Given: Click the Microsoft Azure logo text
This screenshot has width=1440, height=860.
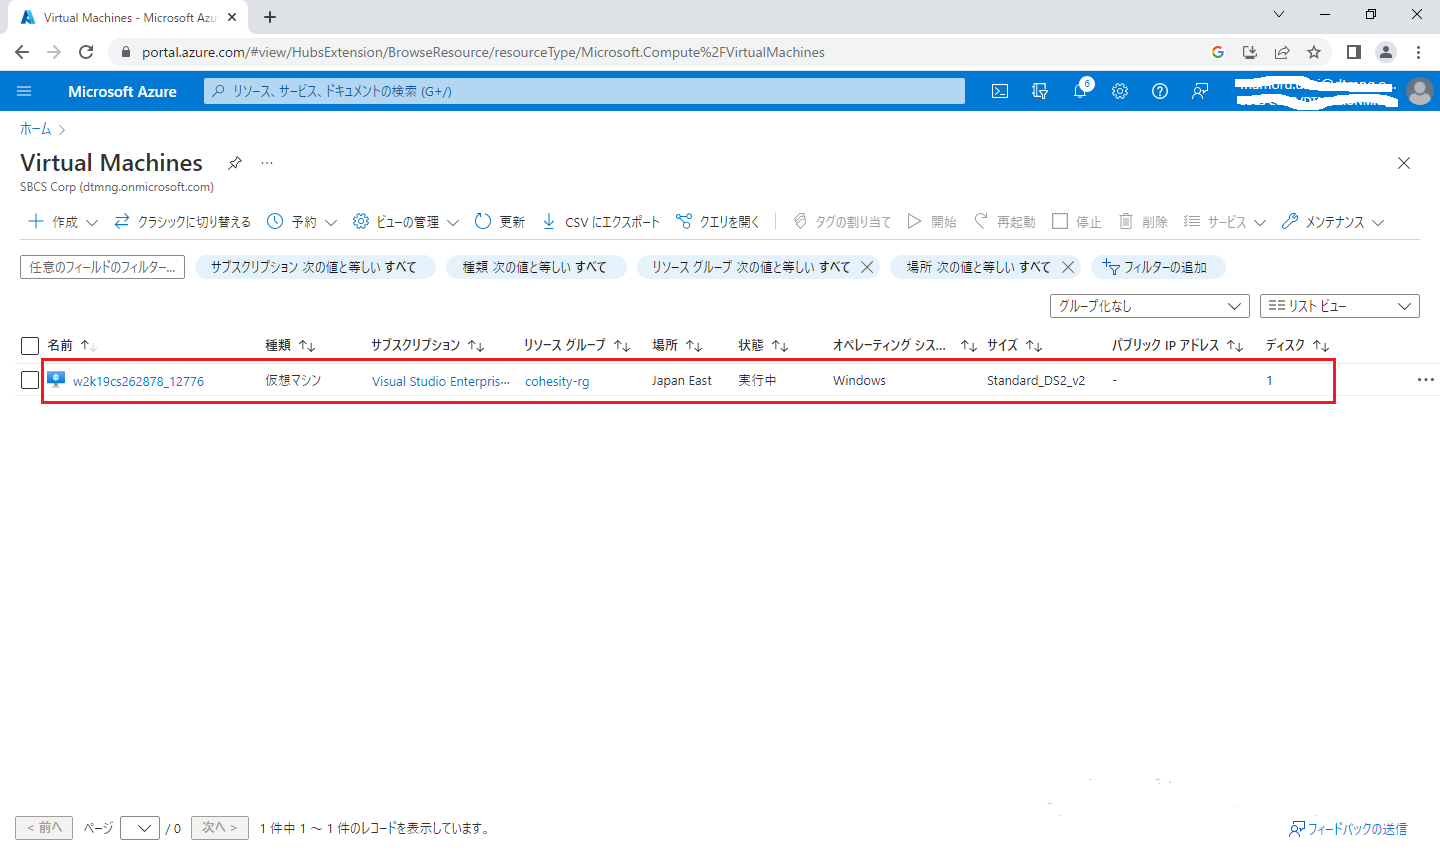Looking at the screenshot, I should tap(122, 91).
